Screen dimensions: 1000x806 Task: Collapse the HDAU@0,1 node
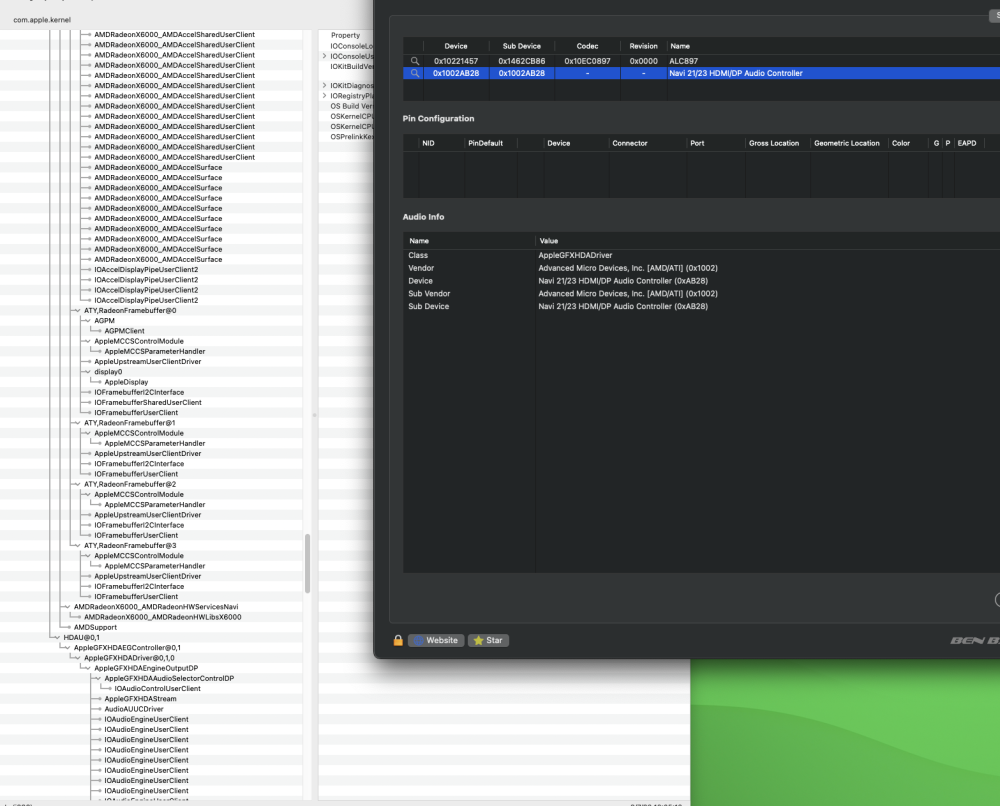click(57, 638)
